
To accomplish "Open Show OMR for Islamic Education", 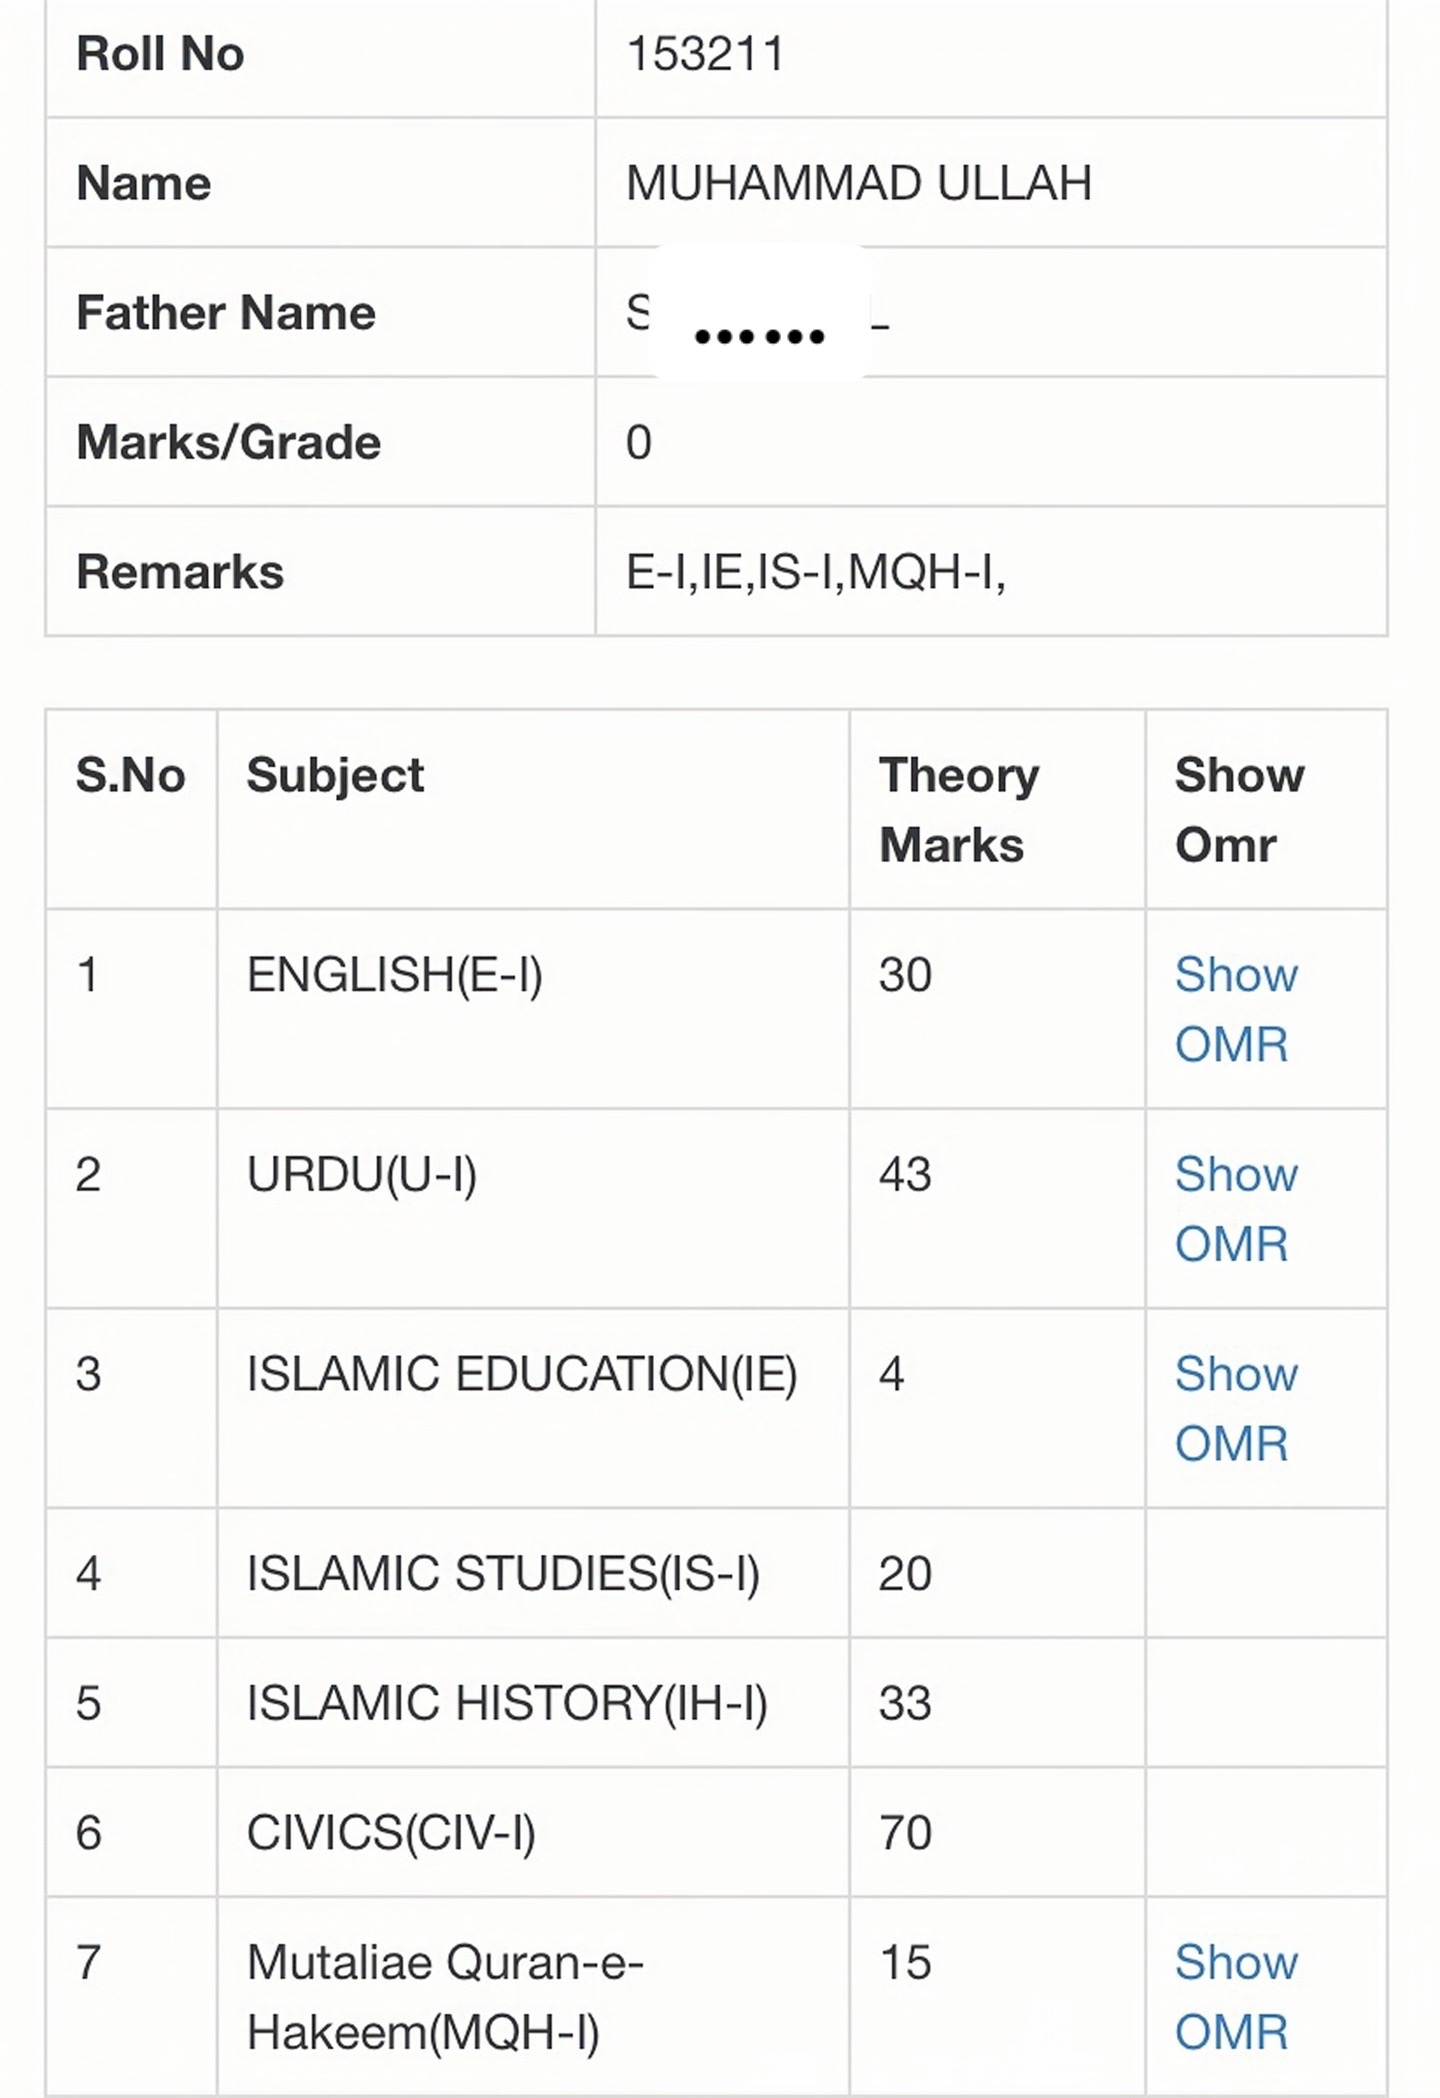I will (x=1236, y=1408).
